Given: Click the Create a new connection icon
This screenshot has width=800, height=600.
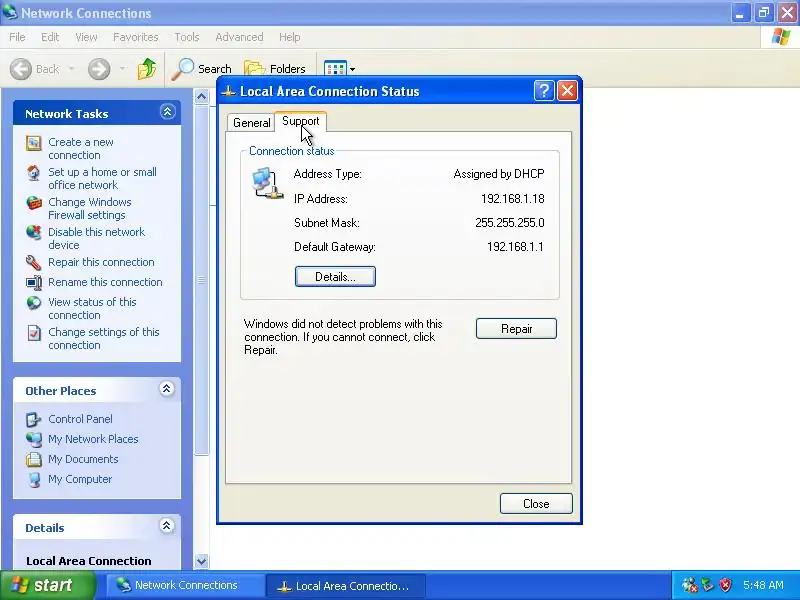Looking at the screenshot, I should click(x=34, y=143).
